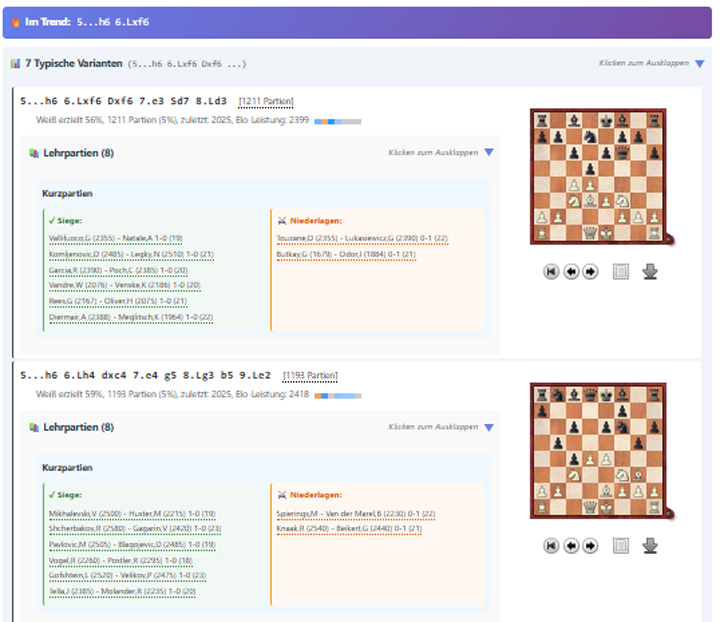The height and width of the screenshot is (622, 720).
Task: Click the download arrow under the 6.Lh4 board
Action: [x=650, y=545]
